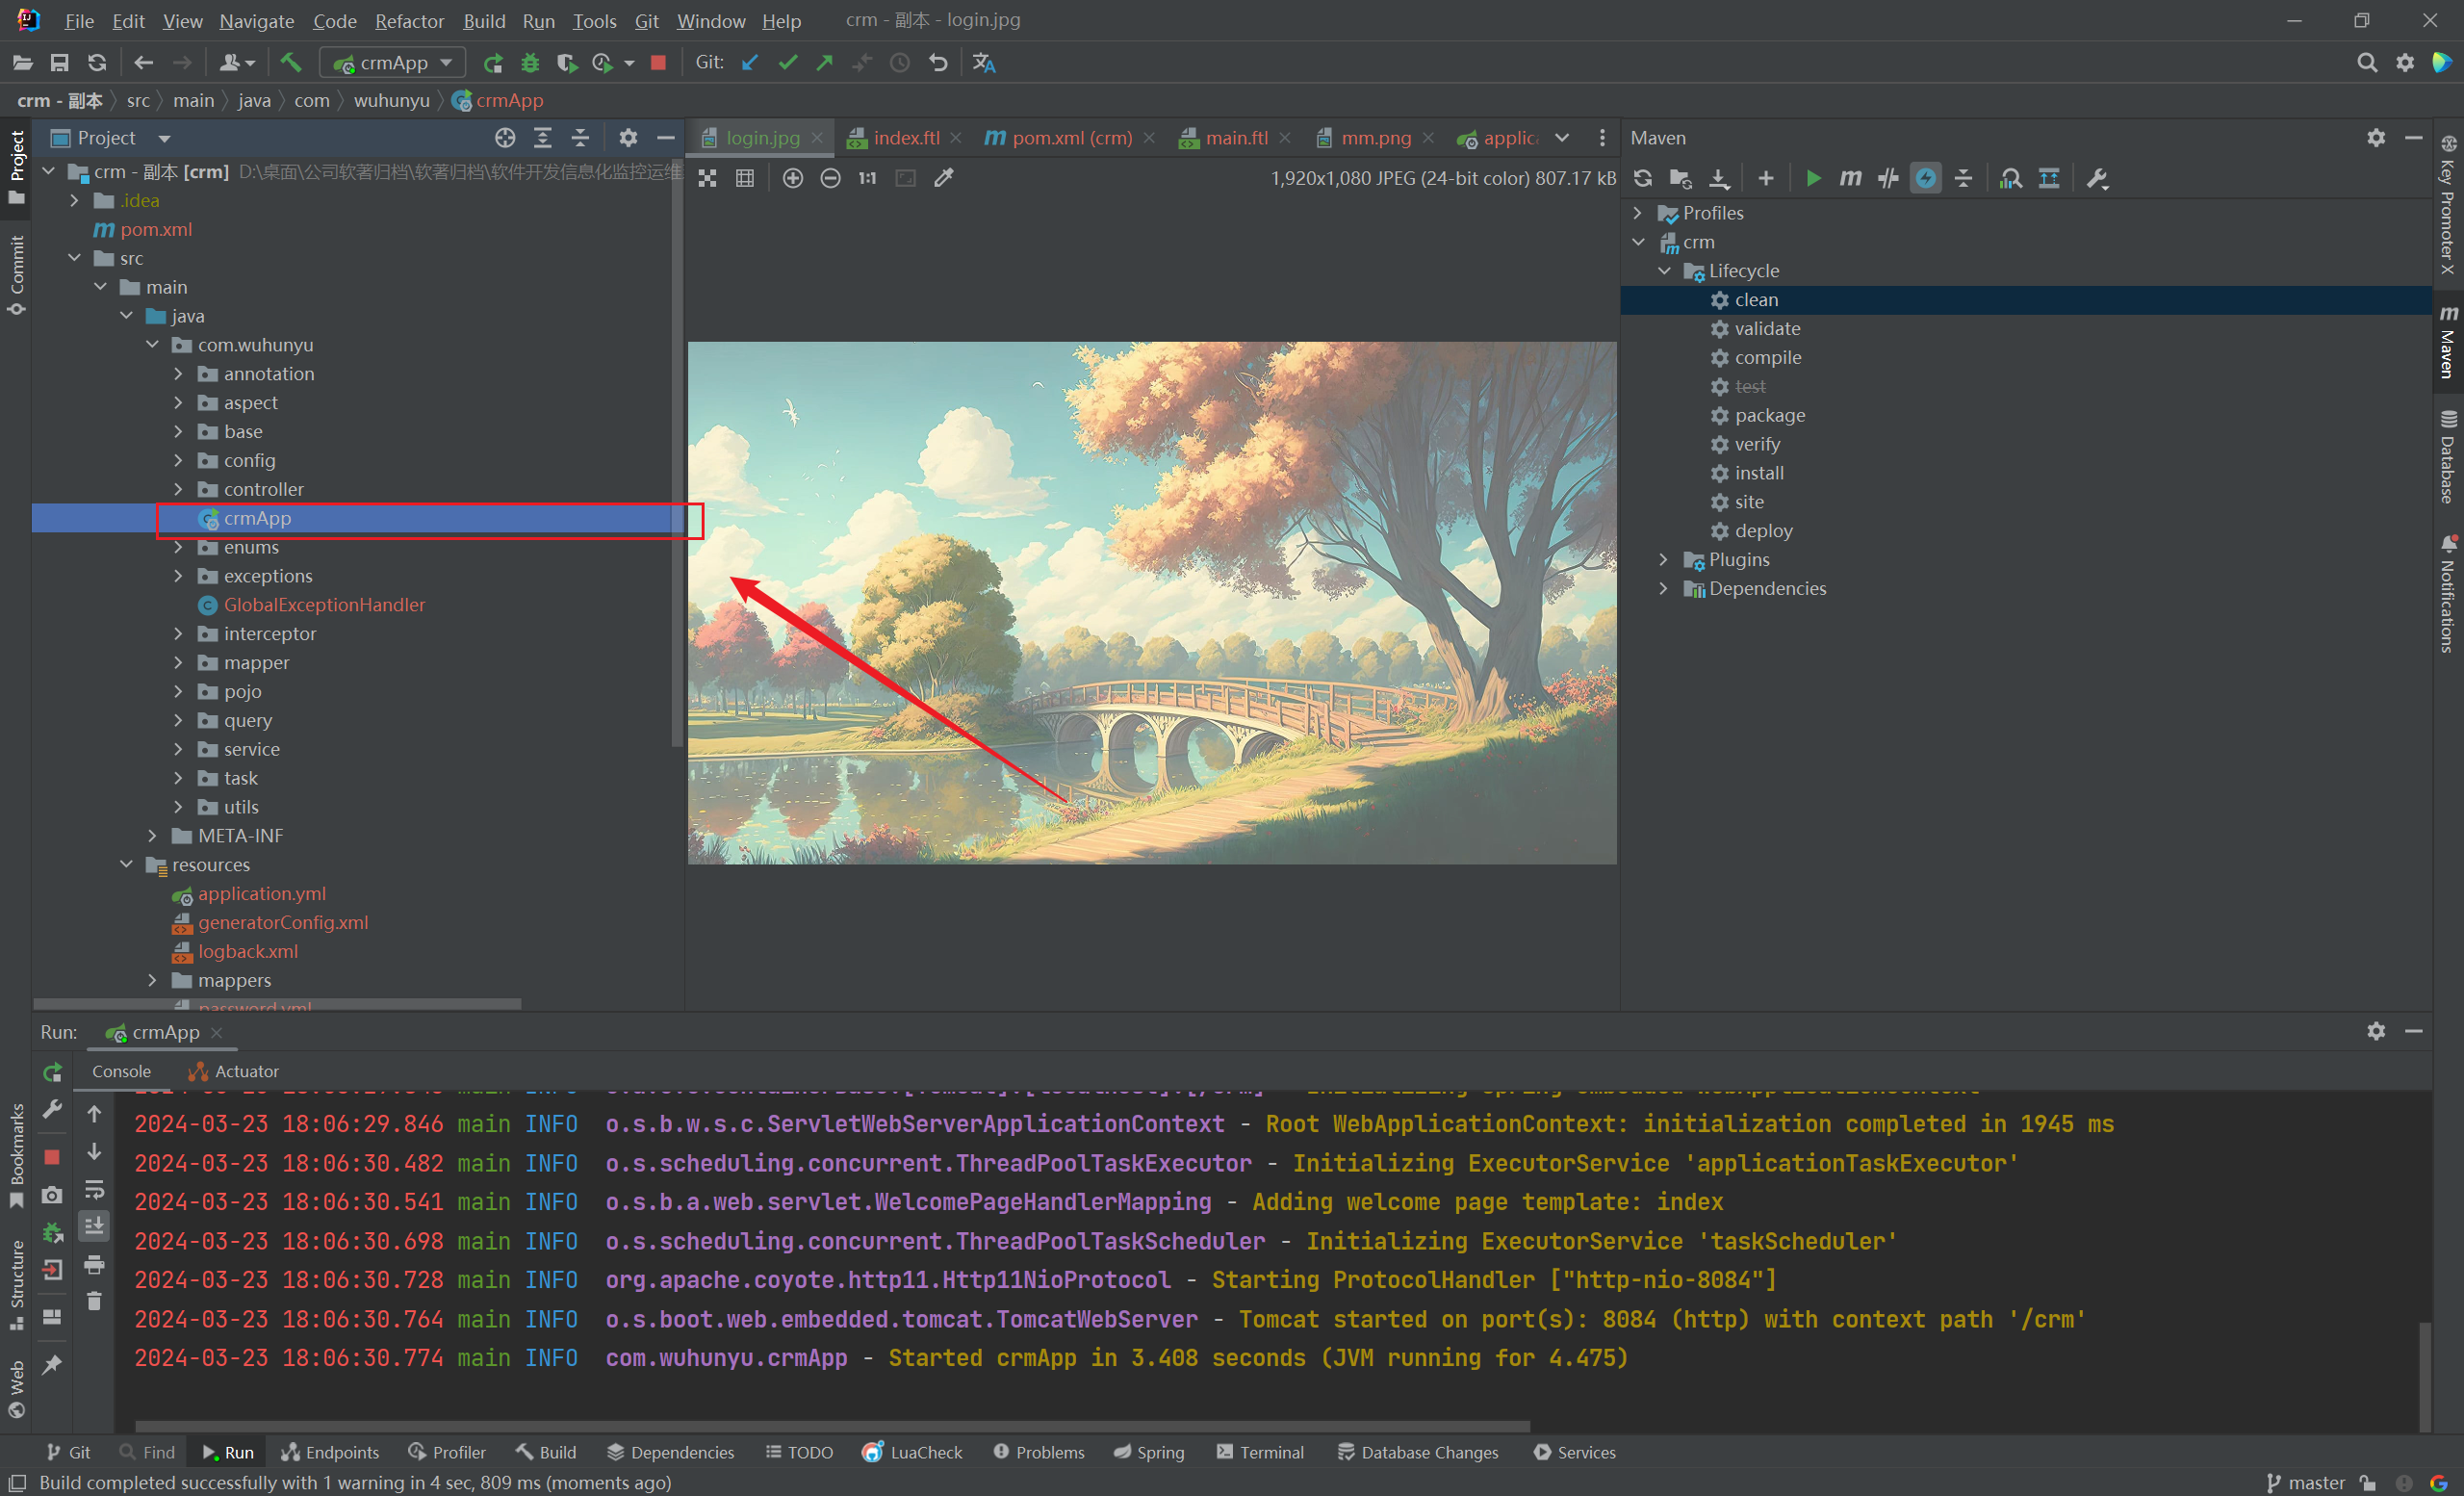Image resolution: width=2464 pixels, height=1496 pixels.
Task: Open Problems tool window
Action: click(1039, 1452)
